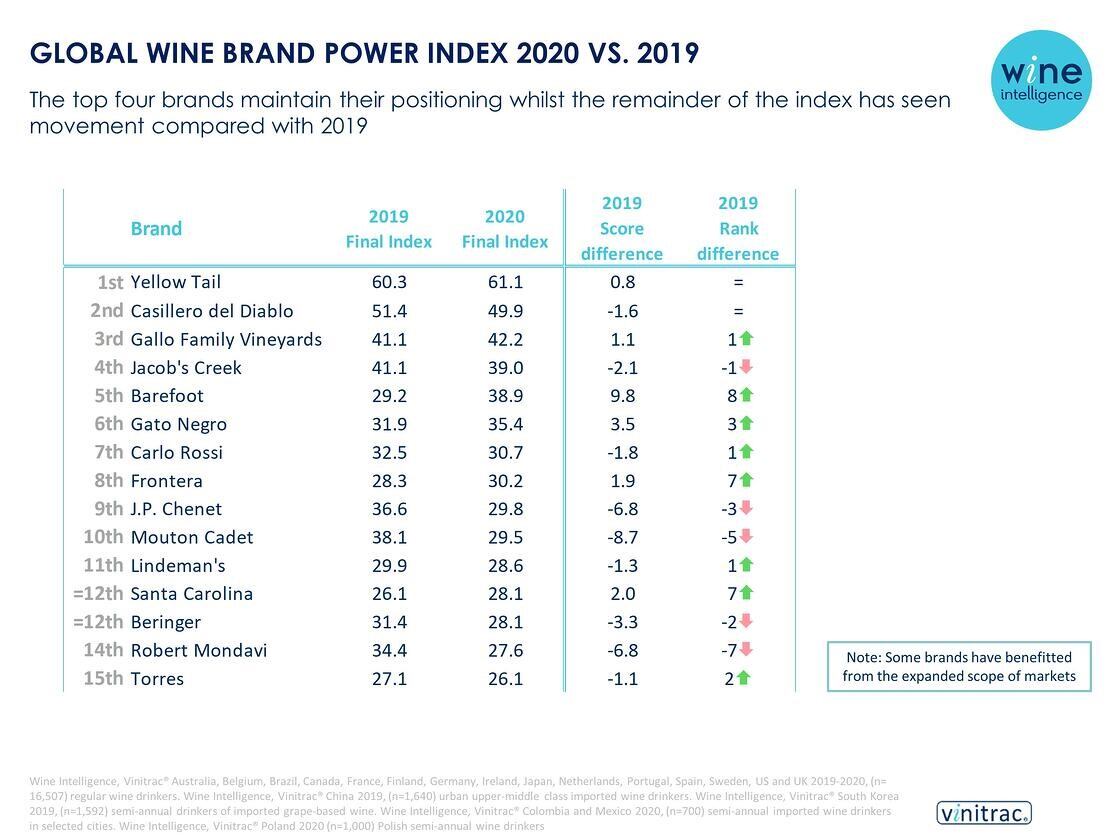Click the Vinitrac logo at bottom right
1120x840 pixels.
[x=983, y=813]
